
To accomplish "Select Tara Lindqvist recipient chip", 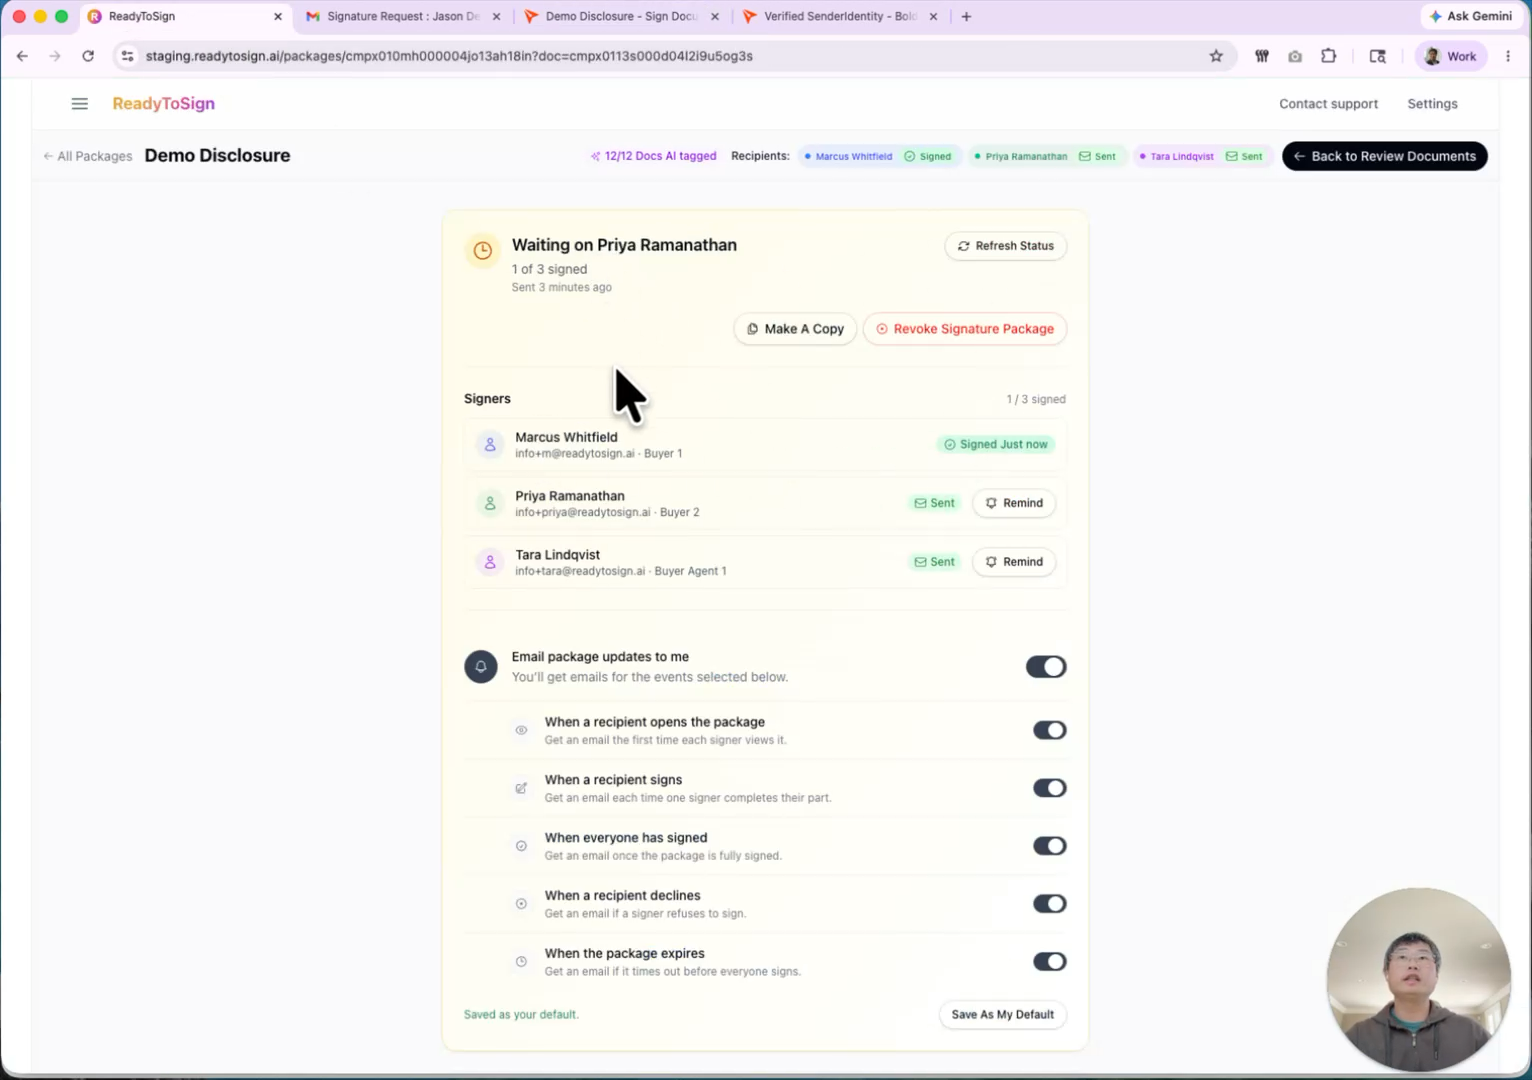I will (1203, 156).
